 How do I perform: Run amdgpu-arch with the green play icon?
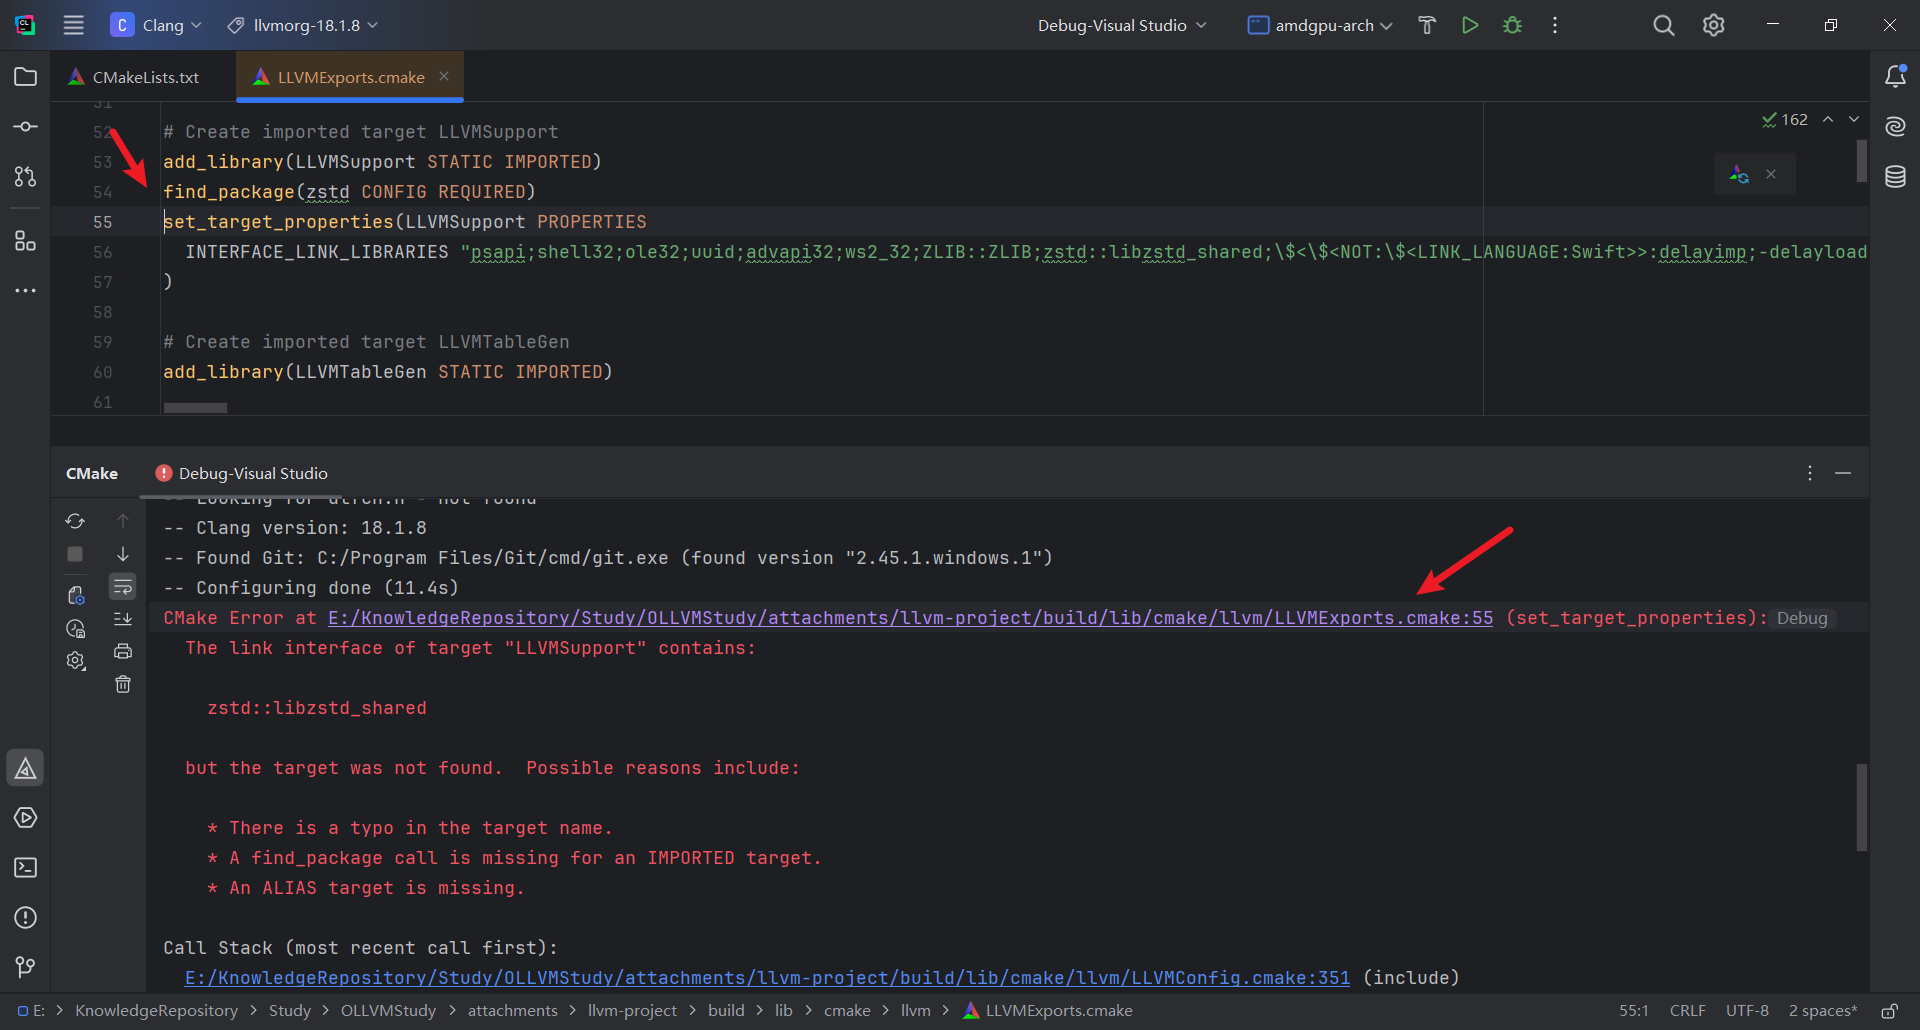click(1469, 25)
